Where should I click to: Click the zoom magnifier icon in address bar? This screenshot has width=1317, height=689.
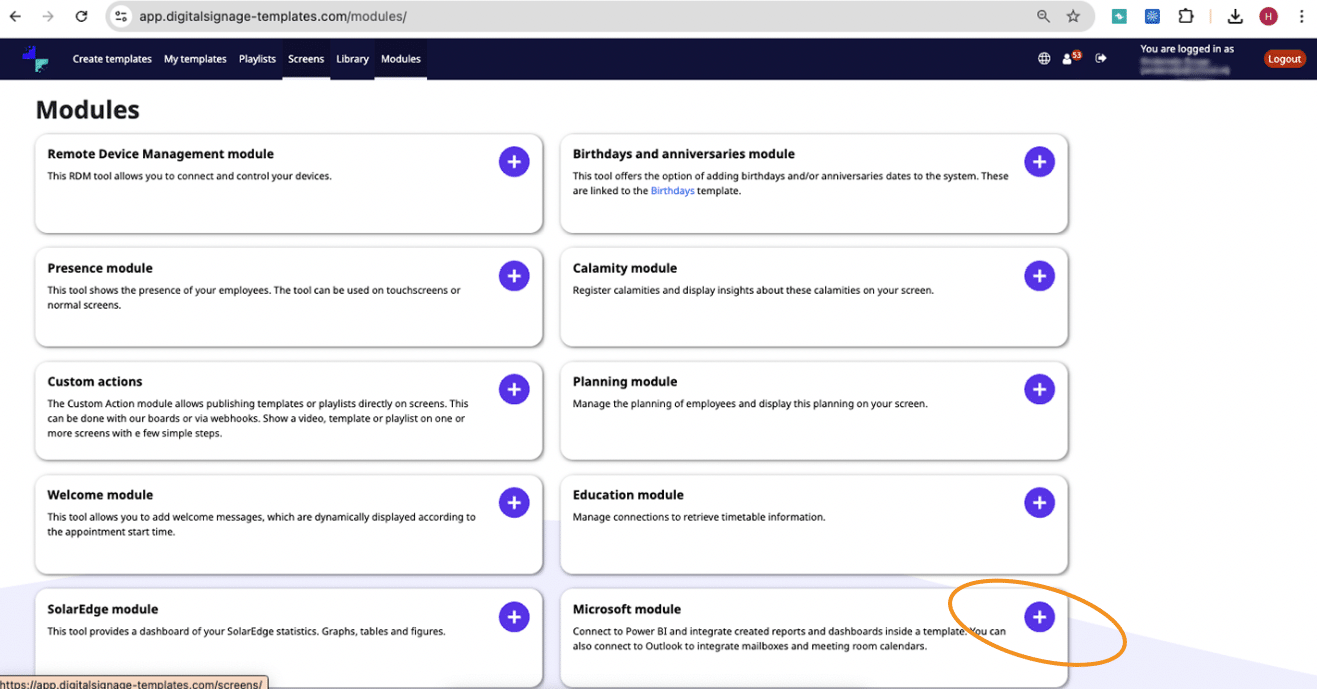click(x=1043, y=16)
